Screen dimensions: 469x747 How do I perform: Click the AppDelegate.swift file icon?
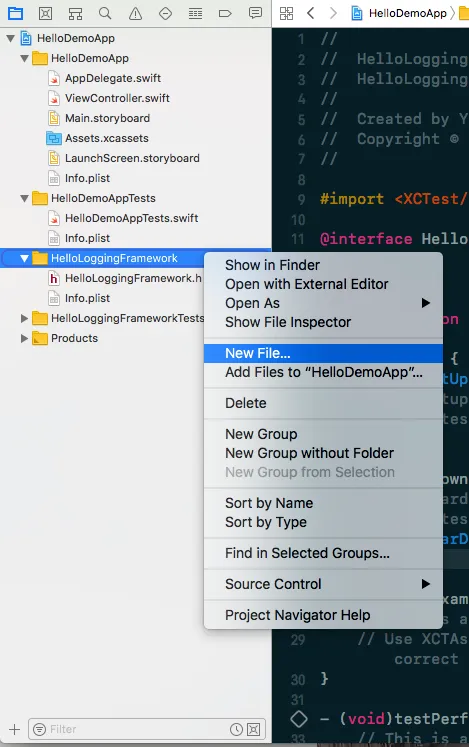[54, 78]
